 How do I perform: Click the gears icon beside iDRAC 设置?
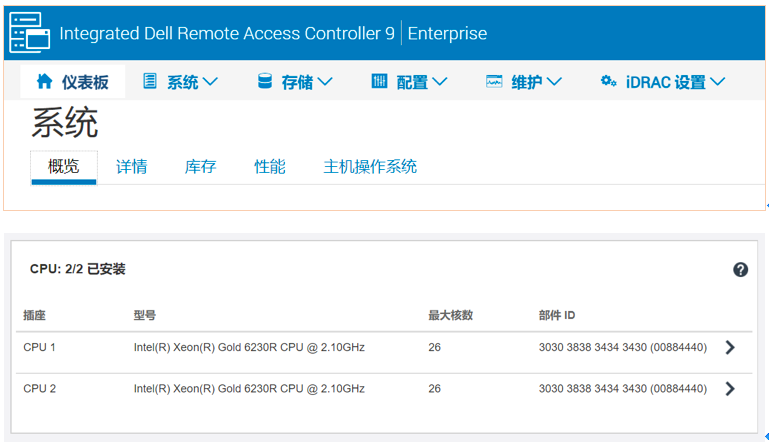click(x=609, y=81)
